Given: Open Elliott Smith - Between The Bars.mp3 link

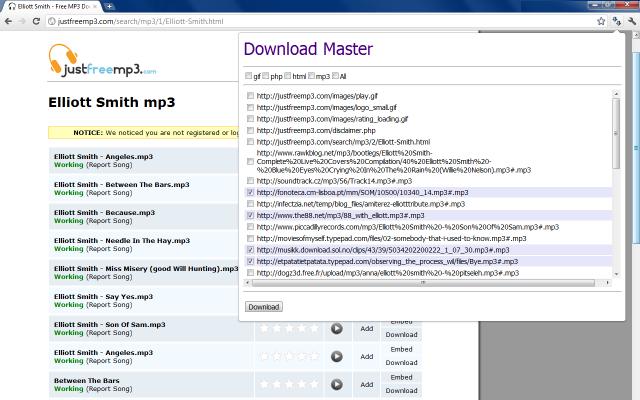Looking at the screenshot, I should pyautogui.click(x=122, y=184).
